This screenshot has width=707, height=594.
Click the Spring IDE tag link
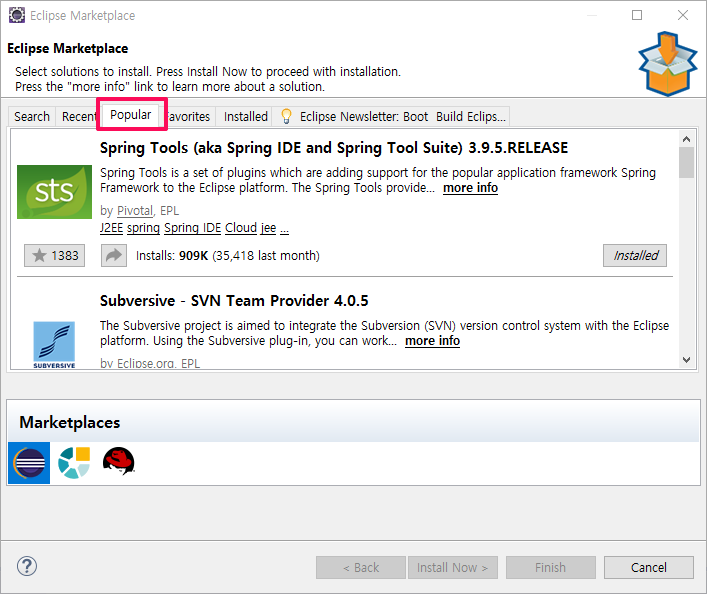point(193,228)
